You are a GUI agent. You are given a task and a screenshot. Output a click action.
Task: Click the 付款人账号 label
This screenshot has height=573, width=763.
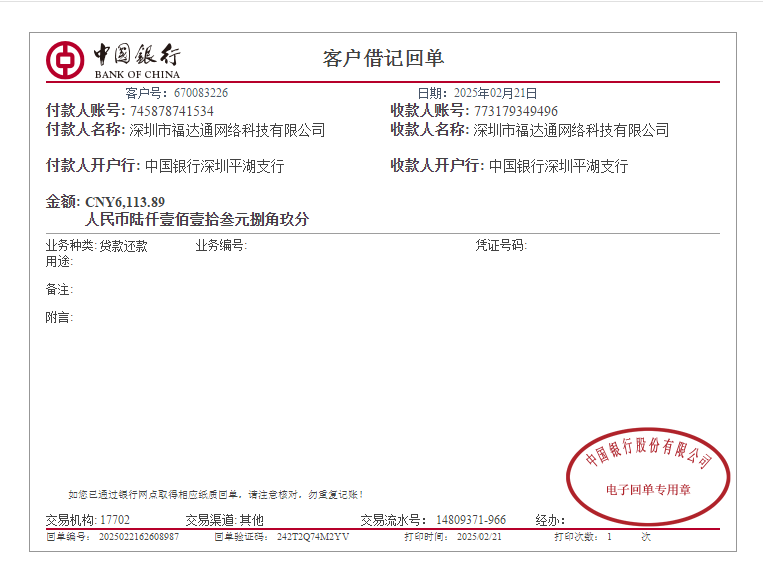(x=86, y=111)
